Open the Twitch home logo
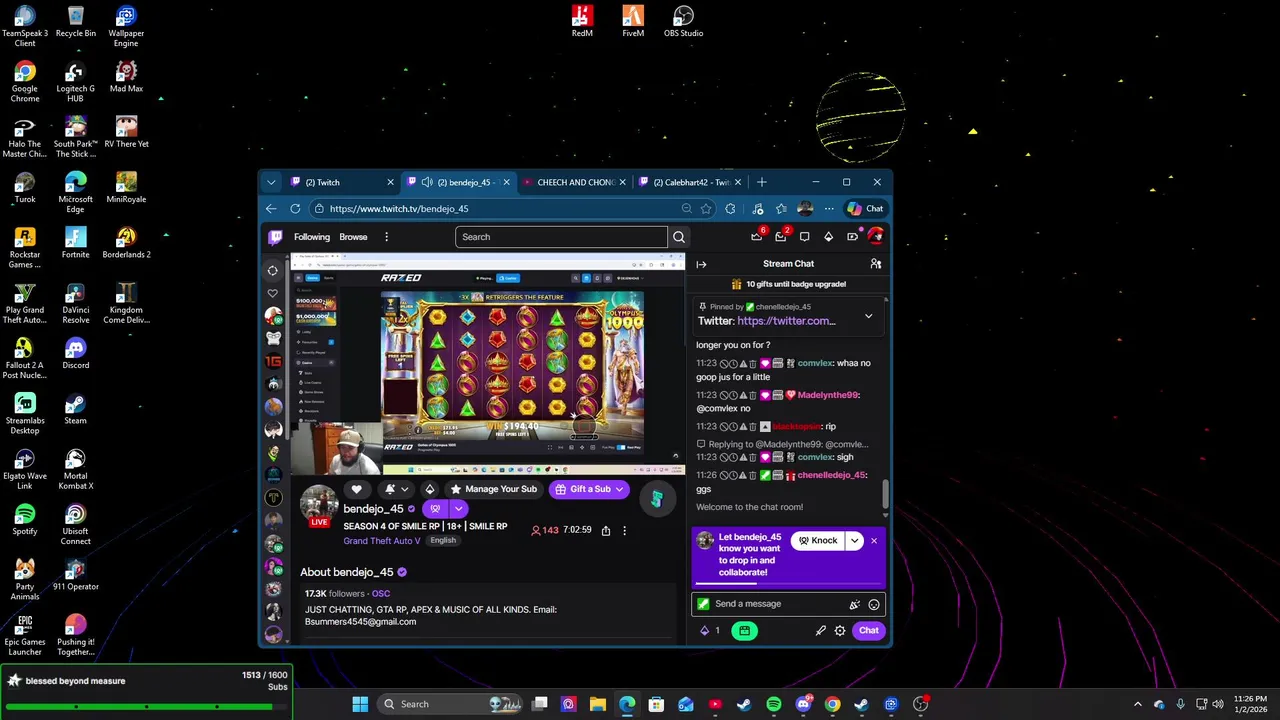Screen dimensions: 1280x720 275,237
